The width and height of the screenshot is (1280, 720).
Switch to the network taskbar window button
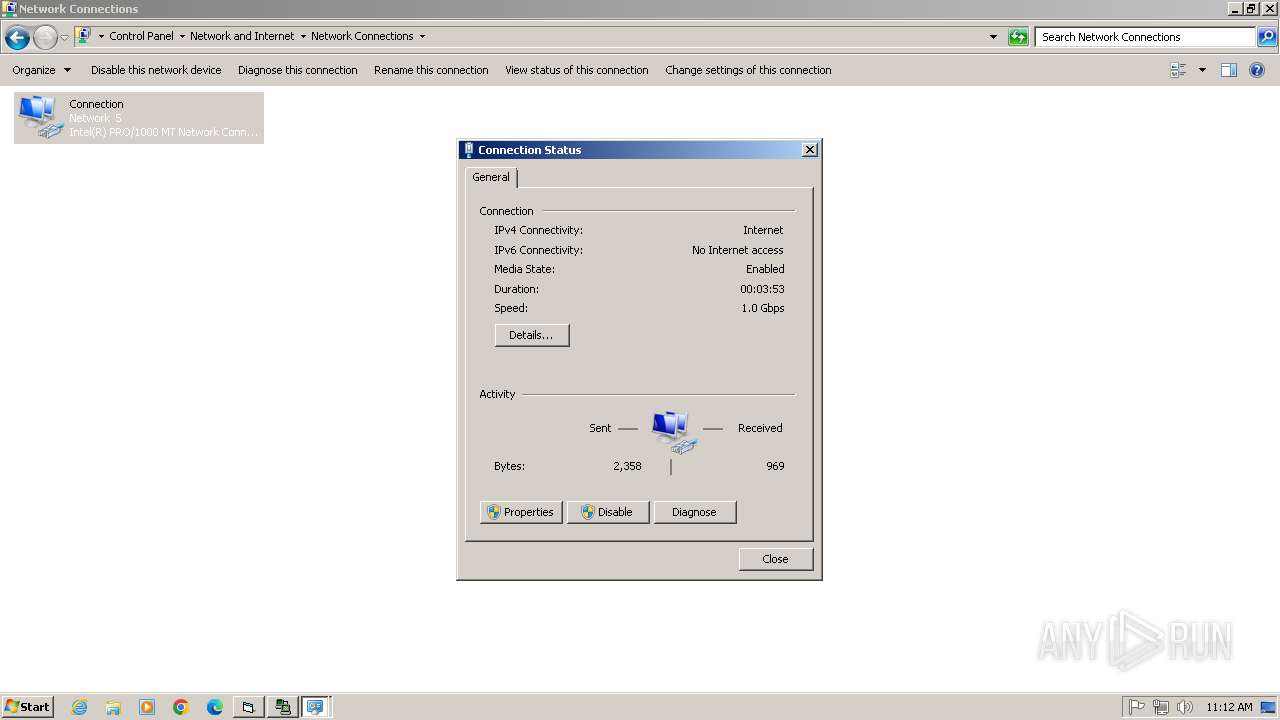283,707
